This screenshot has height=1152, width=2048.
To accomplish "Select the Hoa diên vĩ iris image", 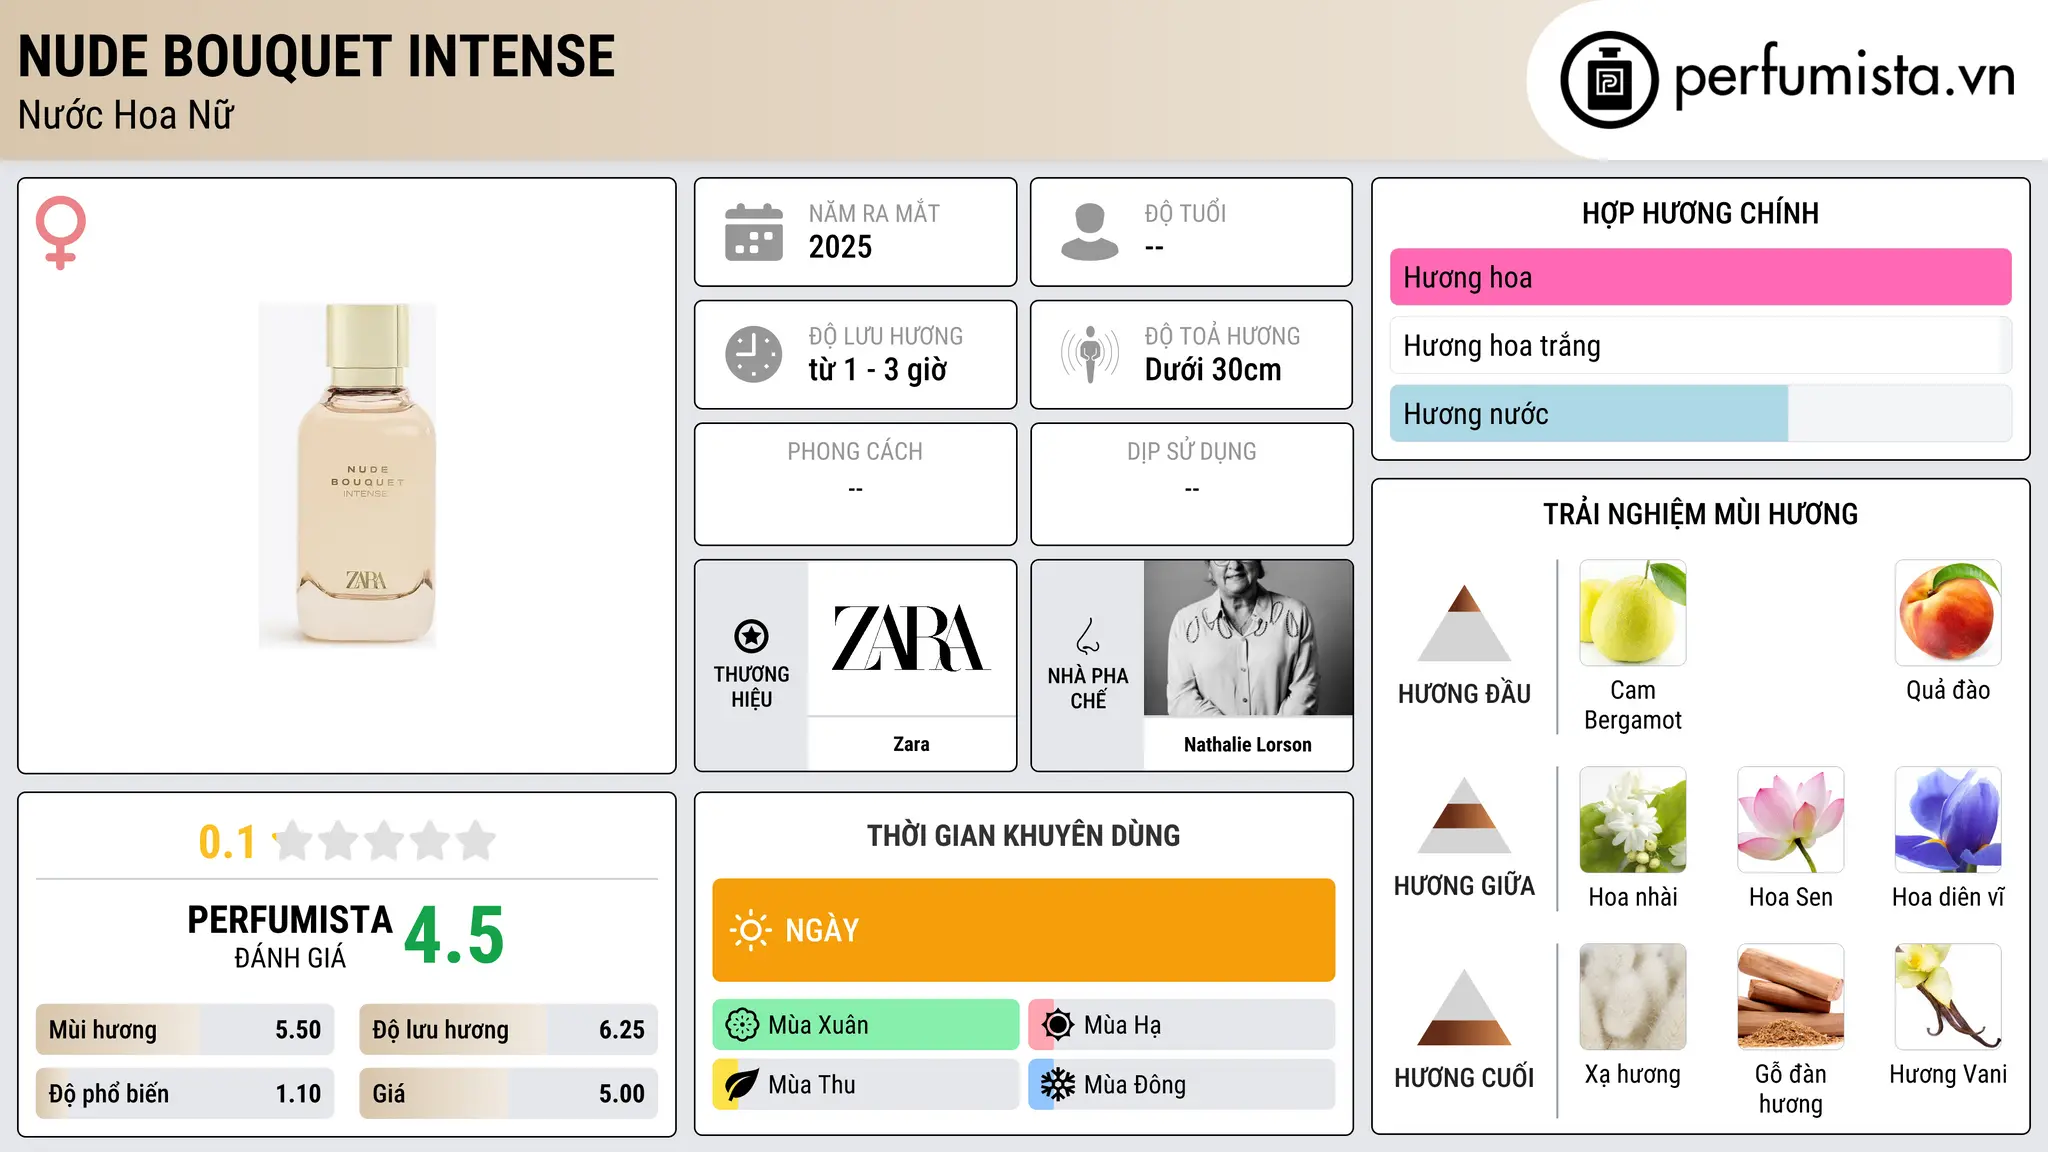I will click(1948, 820).
